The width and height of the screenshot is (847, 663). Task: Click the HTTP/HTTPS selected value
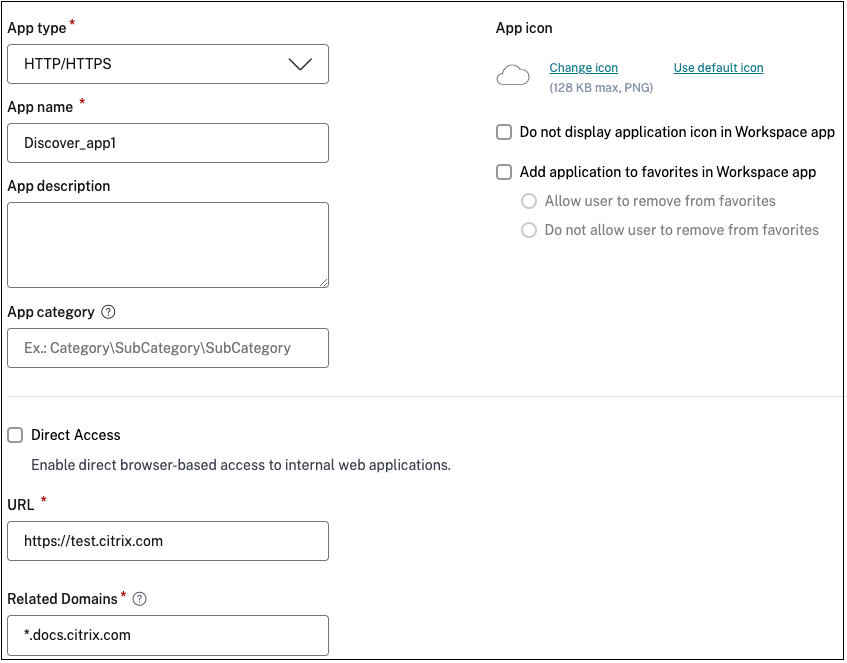pos(68,64)
